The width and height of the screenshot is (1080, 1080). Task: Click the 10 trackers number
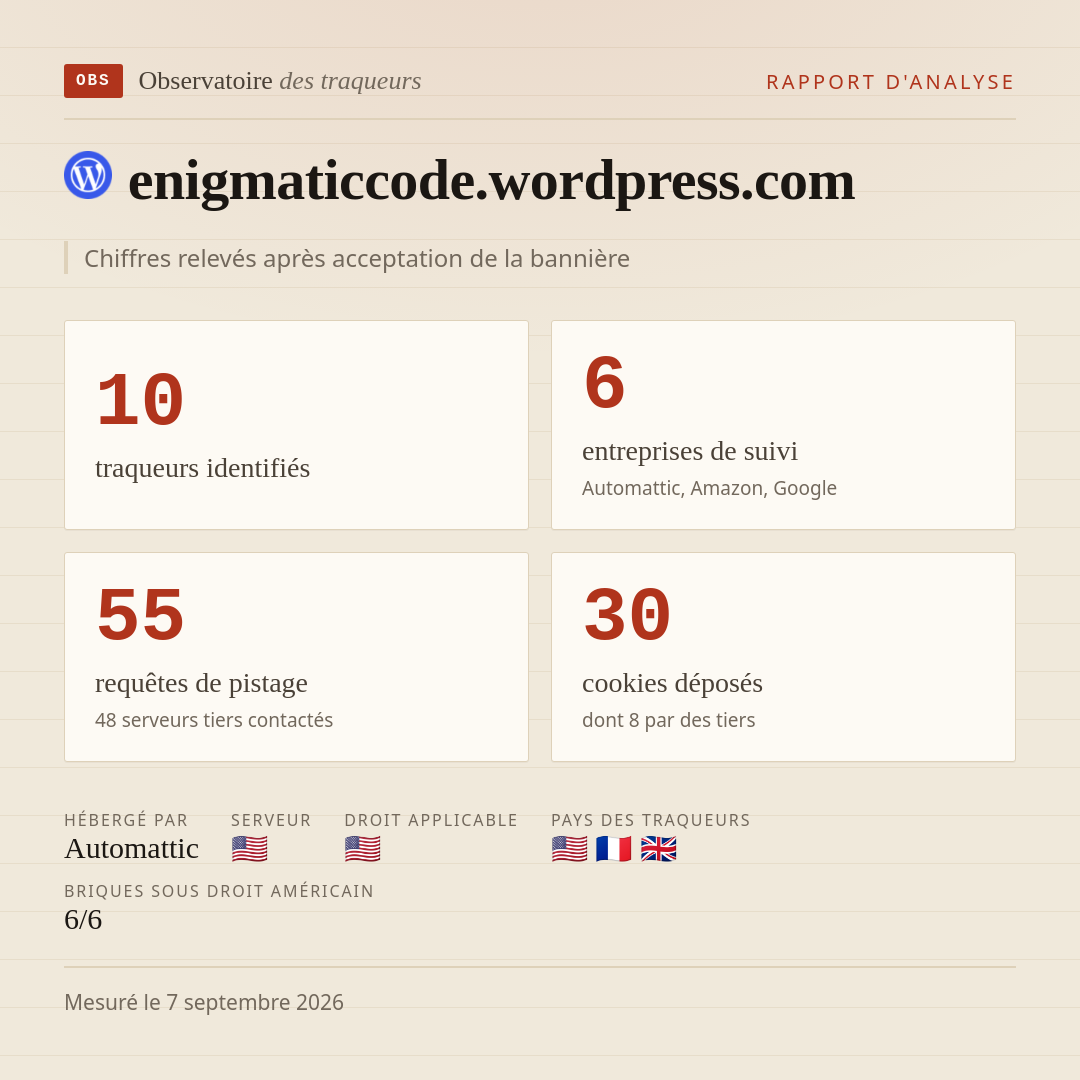click(140, 401)
